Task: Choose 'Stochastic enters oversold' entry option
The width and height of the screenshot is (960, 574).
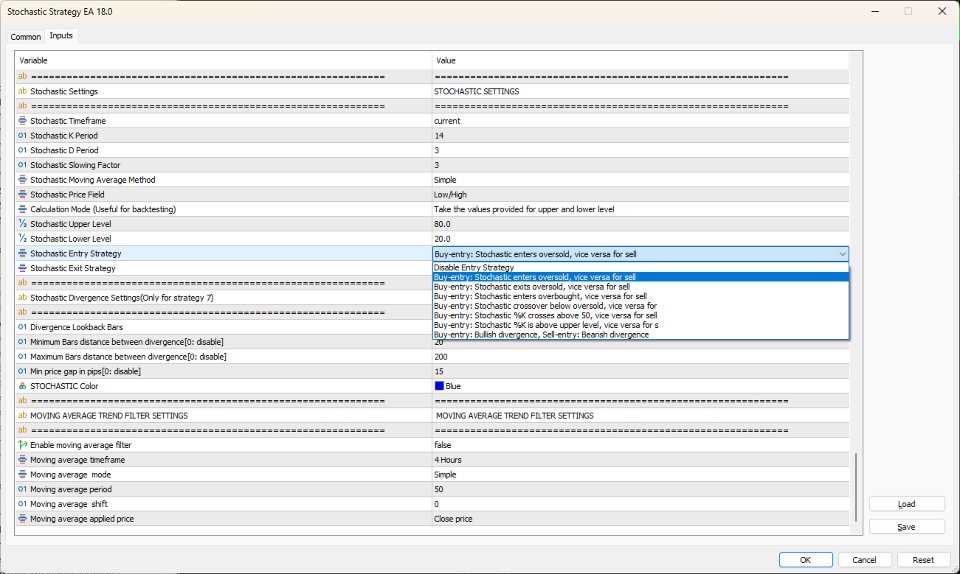Action: (640, 277)
